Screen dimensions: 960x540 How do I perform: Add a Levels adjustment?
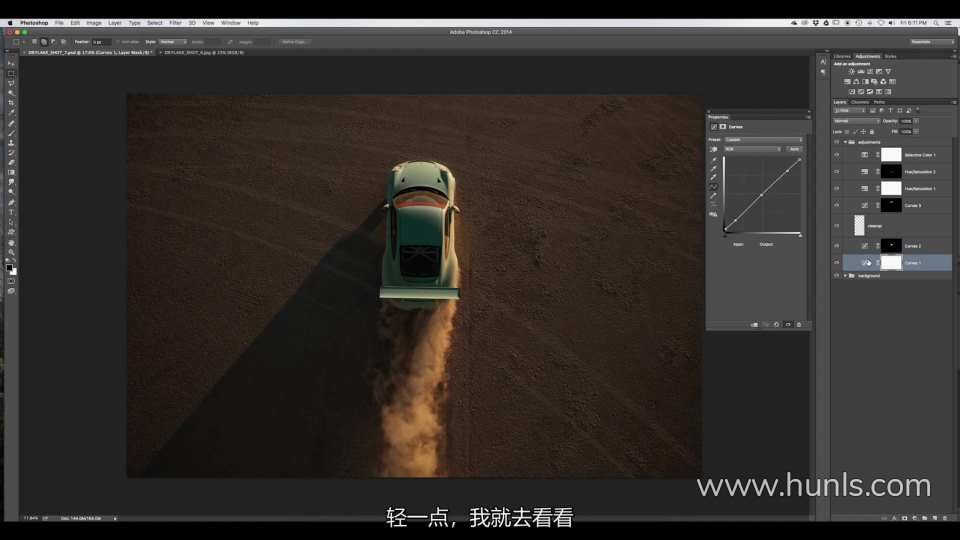coord(861,72)
